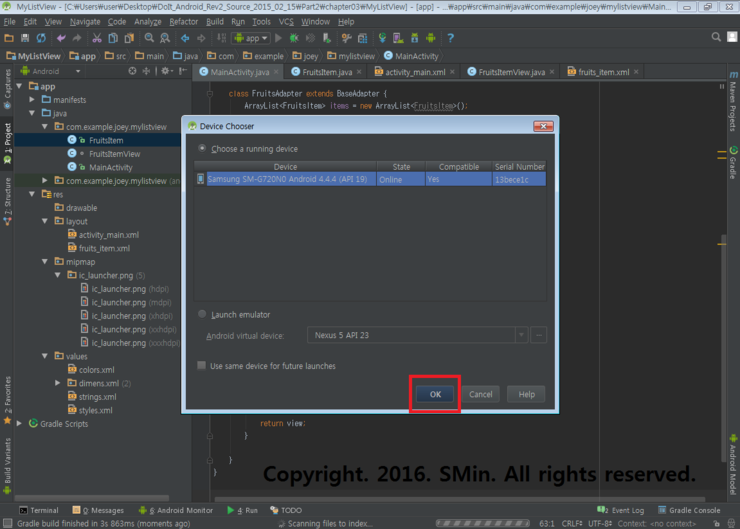This screenshot has height=529, width=740.
Task: Switch to fruits_item.xml editor tab
Action: pos(604,72)
